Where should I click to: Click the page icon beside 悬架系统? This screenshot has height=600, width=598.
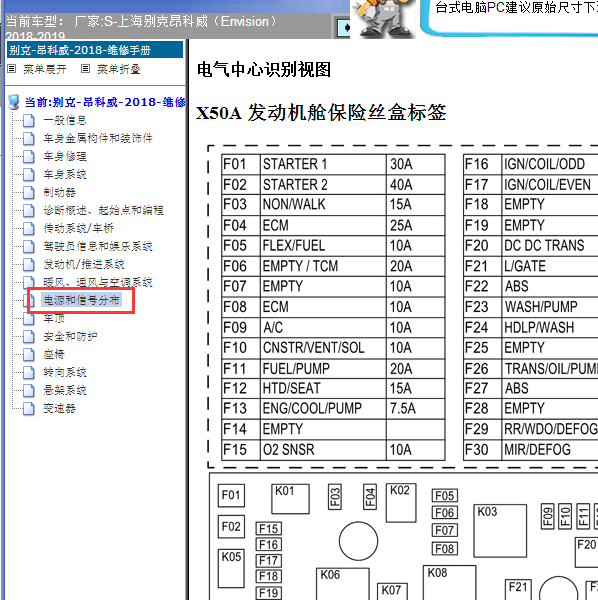29,391
